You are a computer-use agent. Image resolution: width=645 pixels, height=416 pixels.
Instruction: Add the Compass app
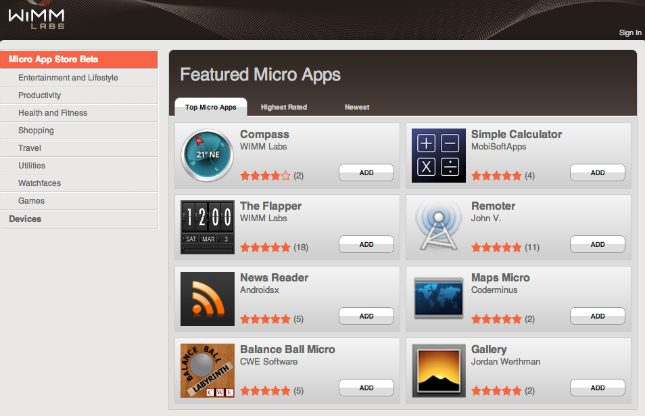click(366, 172)
